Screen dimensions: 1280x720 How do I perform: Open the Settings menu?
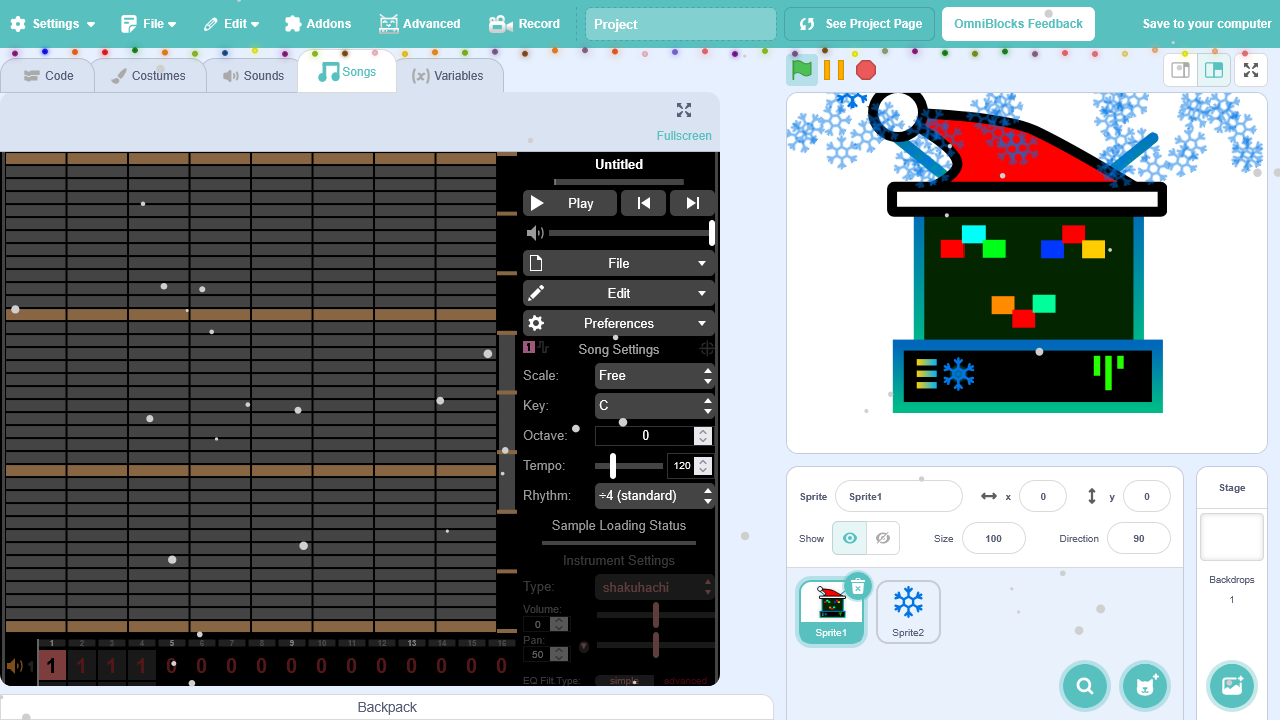(x=53, y=24)
